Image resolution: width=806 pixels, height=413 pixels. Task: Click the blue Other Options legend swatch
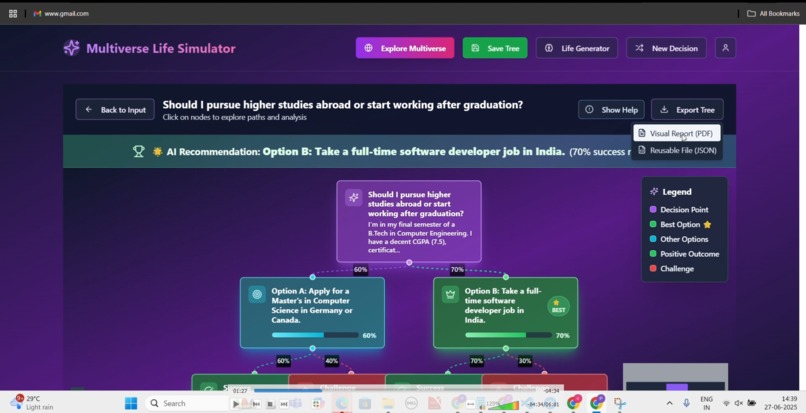point(653,239)
